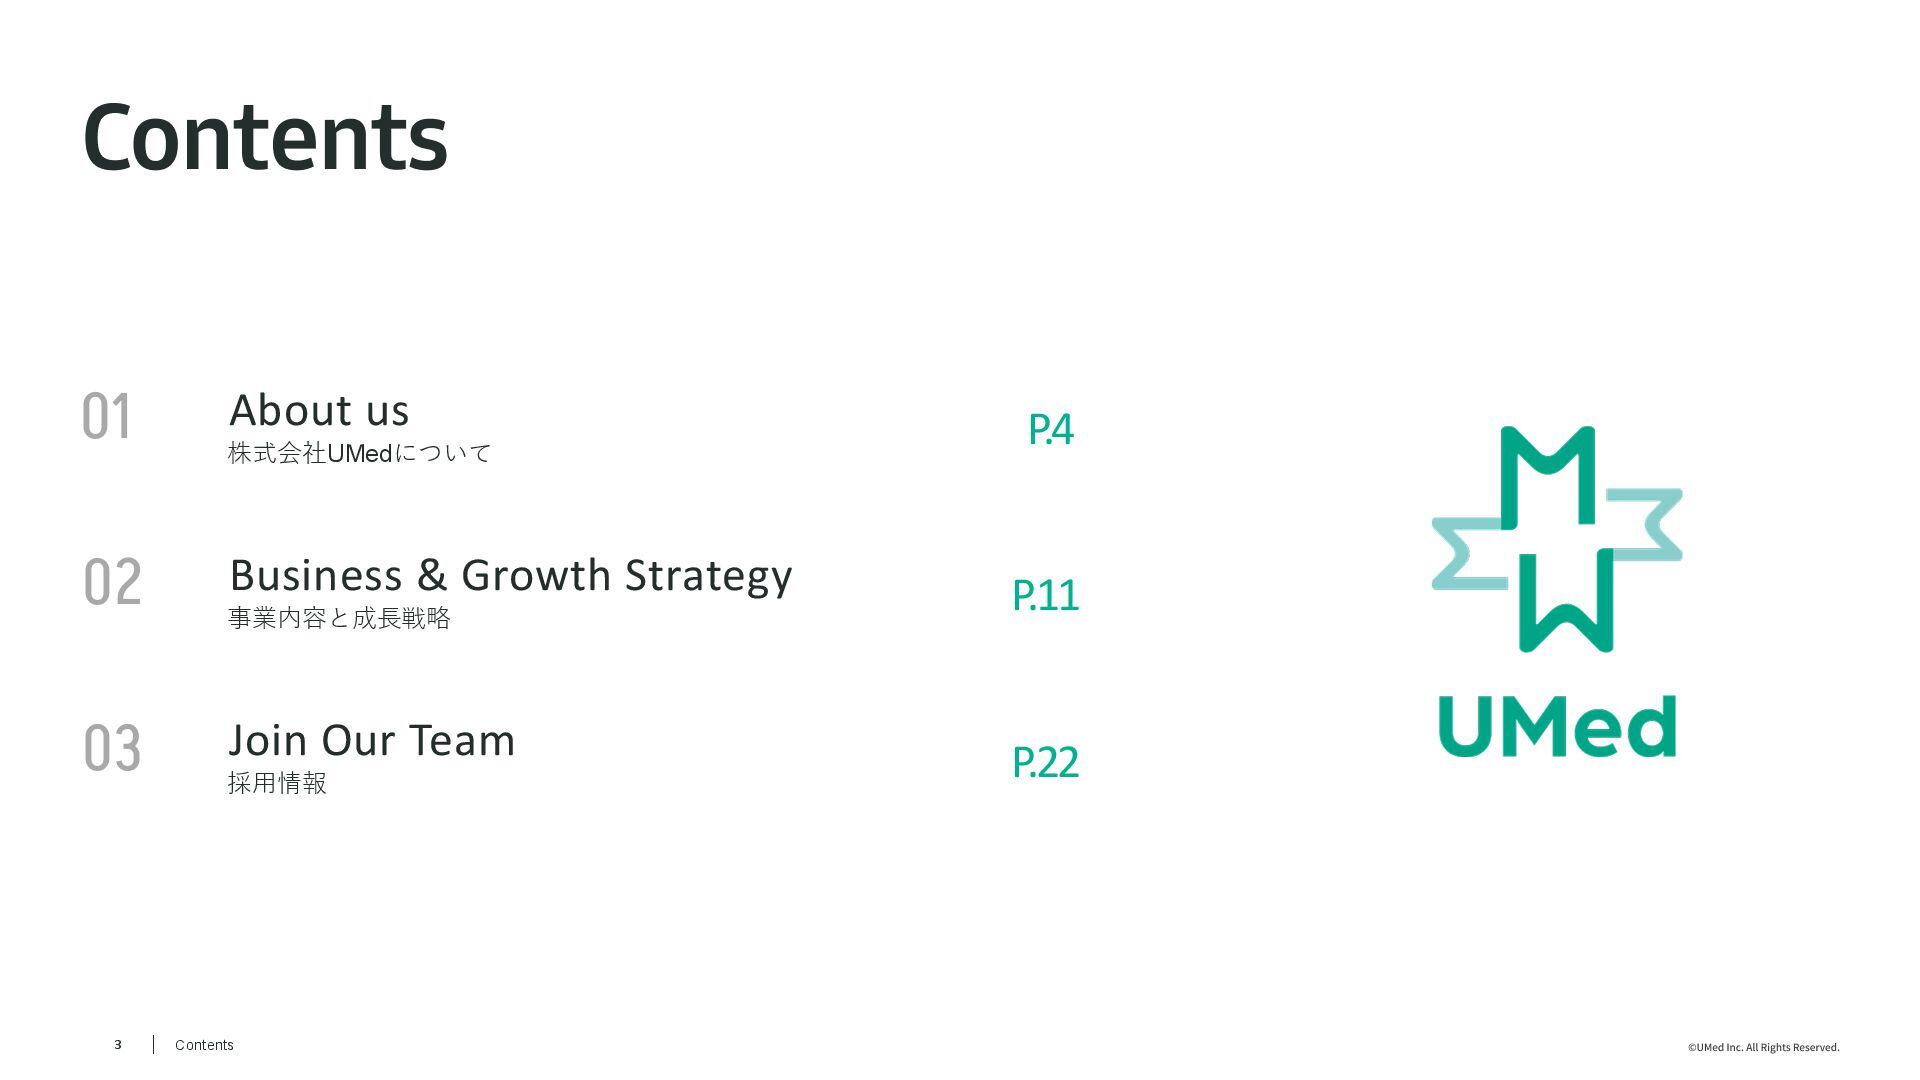The image size is (1920, 1080).
Task: Open the Join Our Team heading
Action: pos(371,740)
